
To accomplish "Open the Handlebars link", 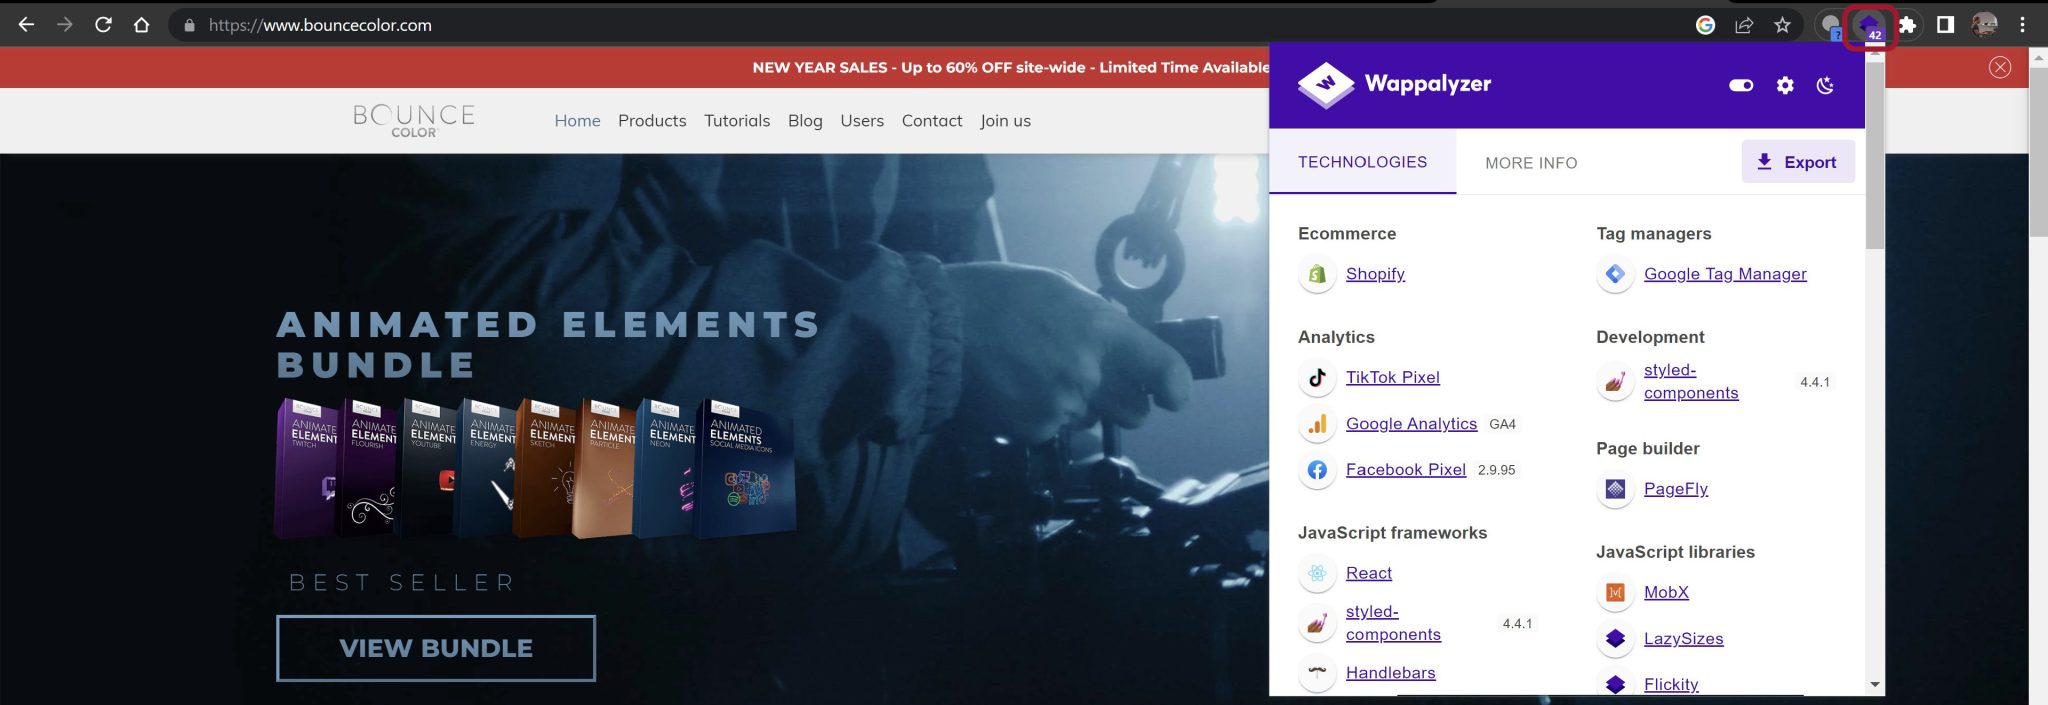I will (x=1390, y=673).
